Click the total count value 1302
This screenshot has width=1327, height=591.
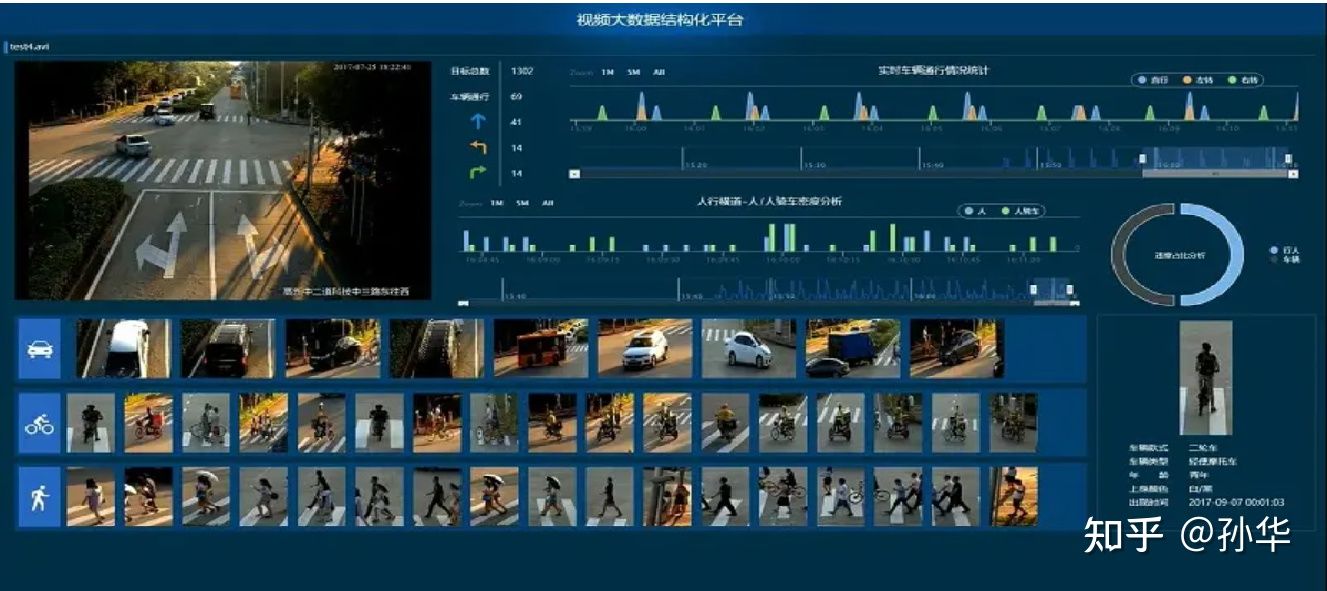[x=522, y=72]
